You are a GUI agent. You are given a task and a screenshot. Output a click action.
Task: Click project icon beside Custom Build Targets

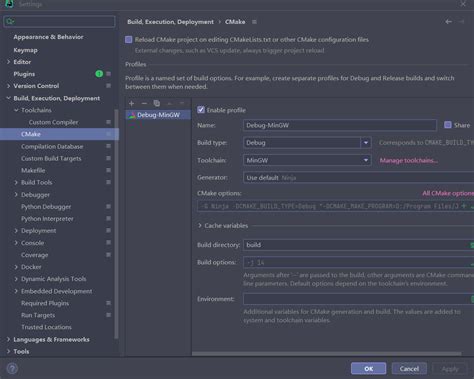pyautogui.click(x=109, y=158)
